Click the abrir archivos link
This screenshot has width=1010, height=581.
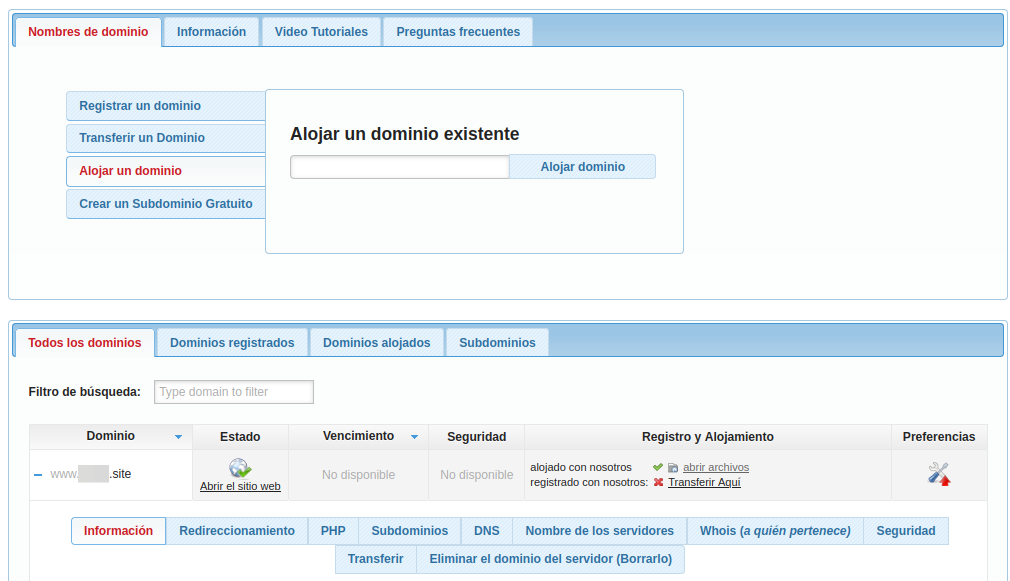(716, 467)
